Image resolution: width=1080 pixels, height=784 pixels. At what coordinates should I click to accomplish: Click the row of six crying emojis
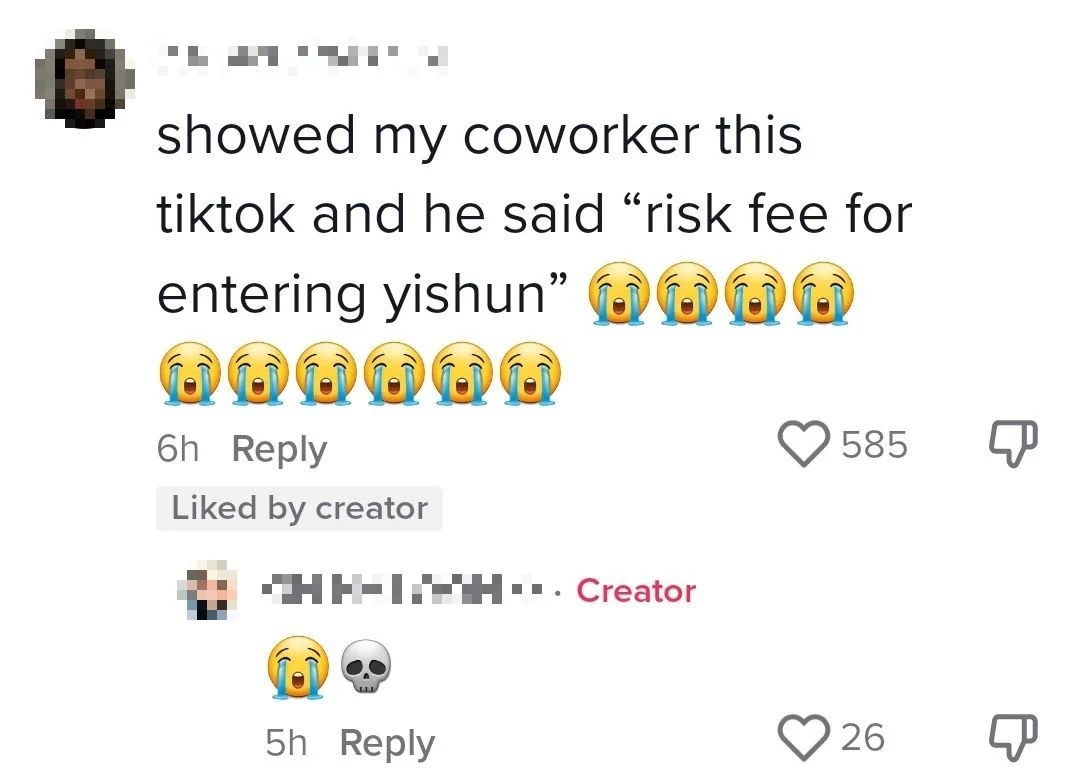[x=360, y=373]
